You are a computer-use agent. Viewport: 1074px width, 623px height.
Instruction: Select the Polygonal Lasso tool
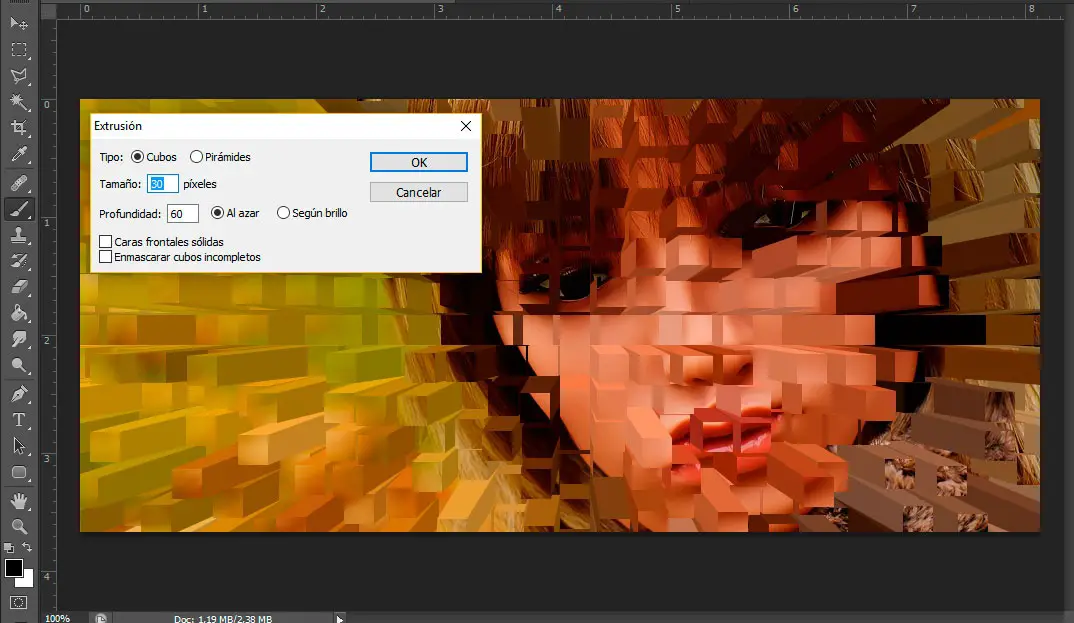pyautogui.click(x=19, y=76)
